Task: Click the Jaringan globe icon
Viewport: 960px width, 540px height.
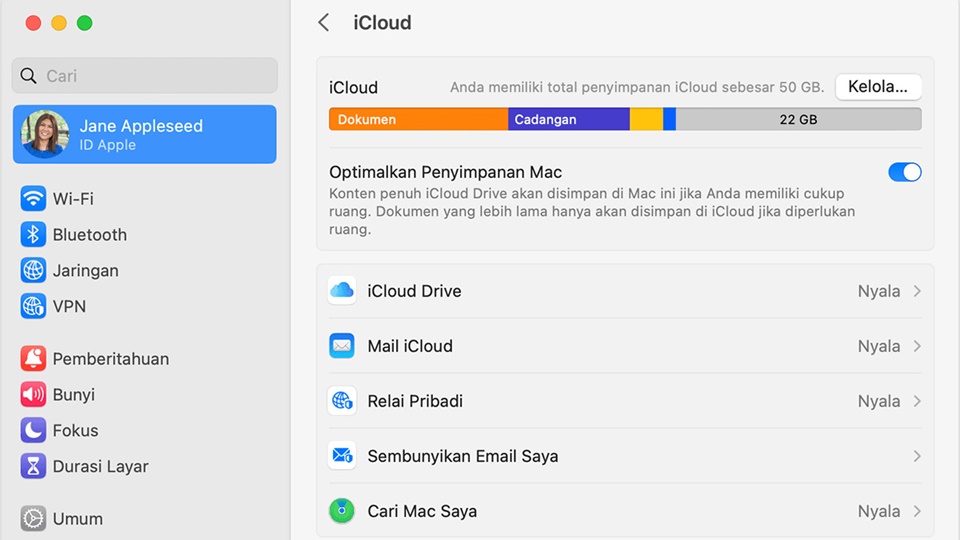Action: coord(33,270)
